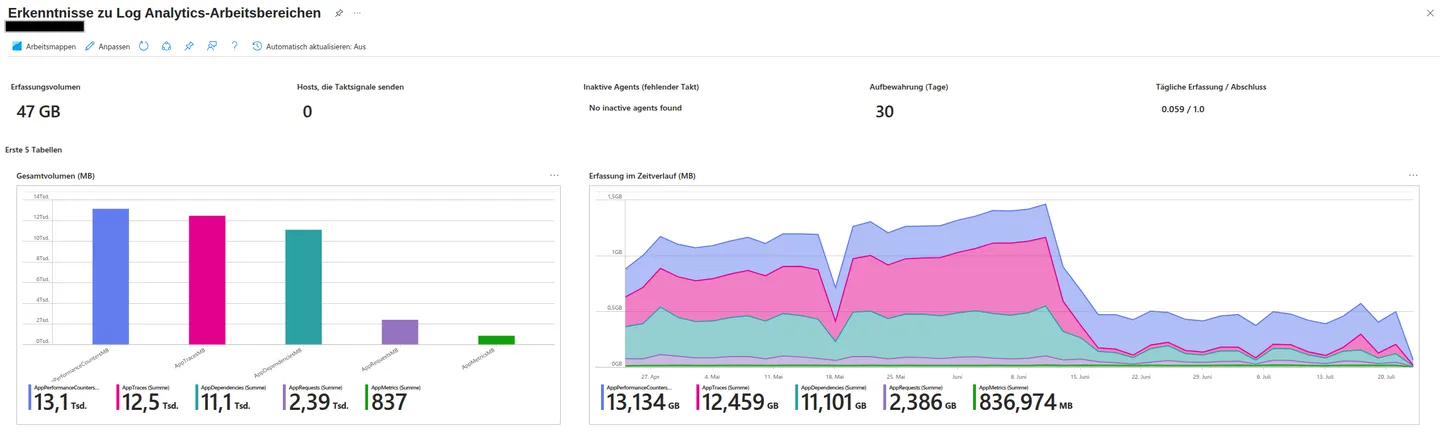The width and height of the screenshot is (1440, 436).
Task: Click Anpassen to customize the workbook
Action: coord(108,46)
